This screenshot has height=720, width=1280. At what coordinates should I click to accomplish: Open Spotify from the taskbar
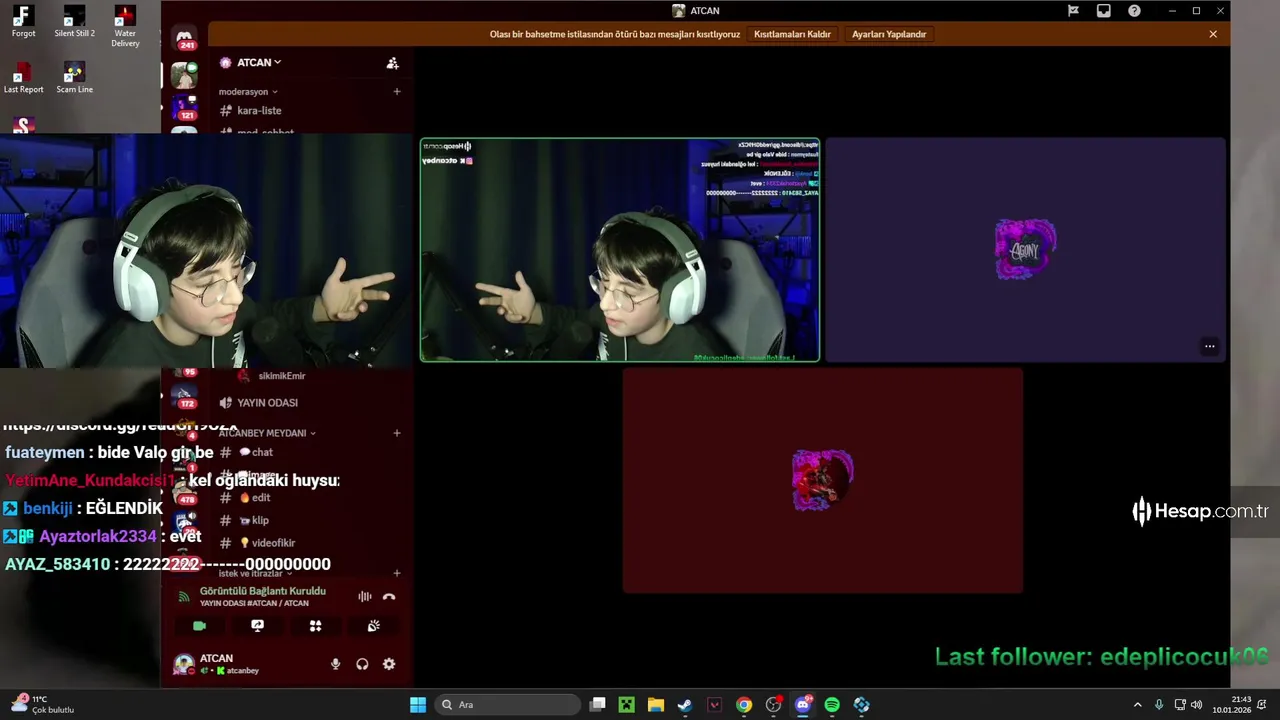coord(832,705)
